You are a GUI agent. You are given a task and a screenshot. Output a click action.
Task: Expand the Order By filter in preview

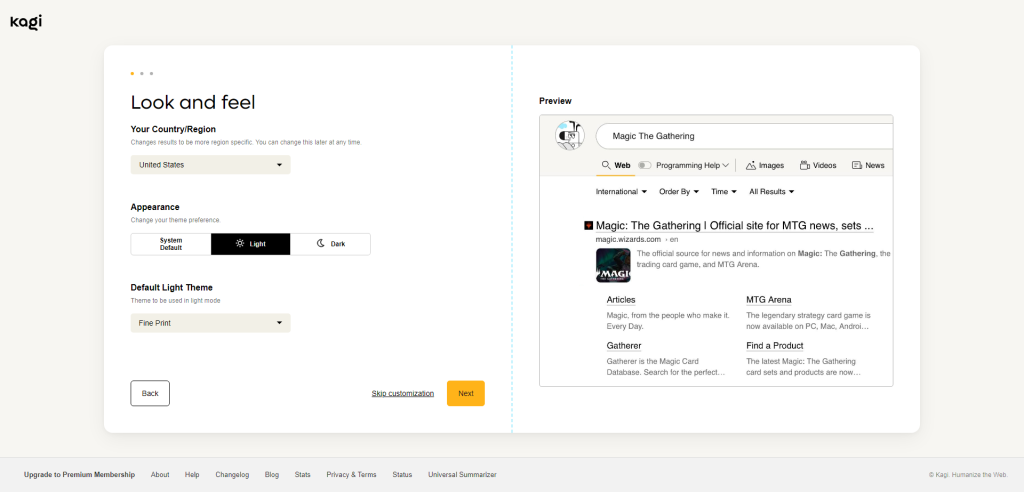click(x=679, y=191)
